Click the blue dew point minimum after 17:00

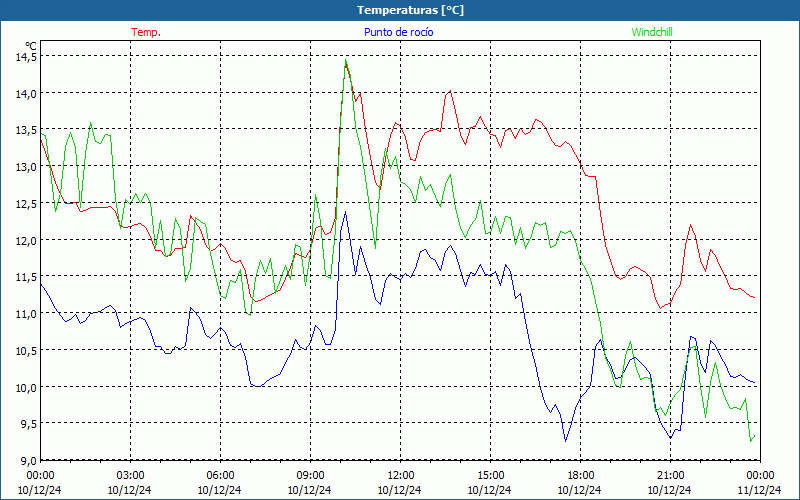click(x=565, y=441)
